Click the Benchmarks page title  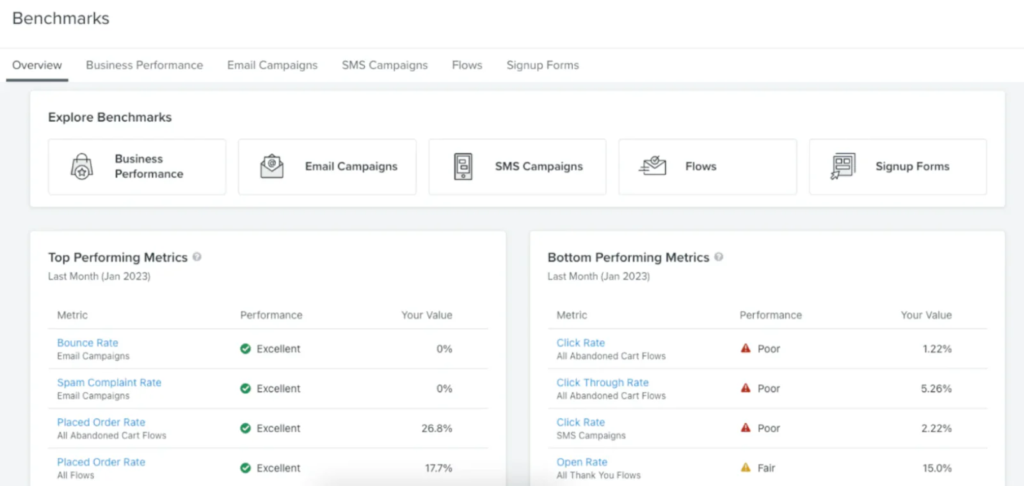click(x=61, y=19)
